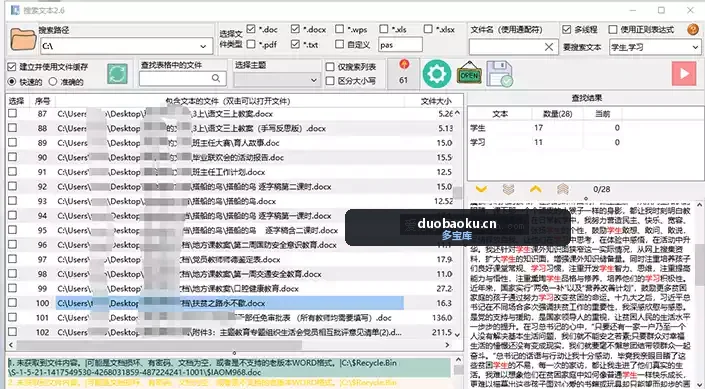Select row 97 党员教师师德鉴定表.docx
Image resolution: width=705 pixels, height=389 pixels.
[x=231, y=259]
